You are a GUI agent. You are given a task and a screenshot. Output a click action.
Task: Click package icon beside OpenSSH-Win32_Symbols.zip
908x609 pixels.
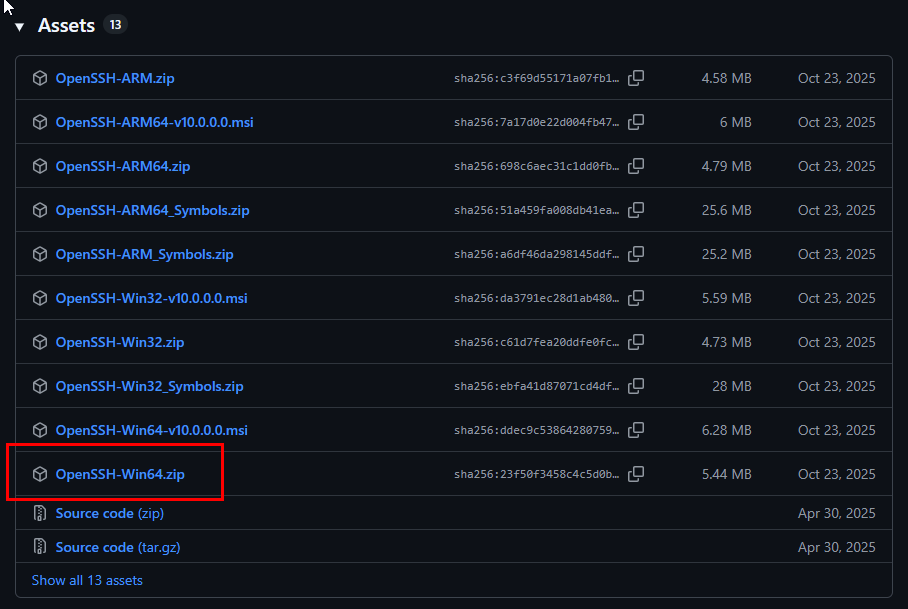pyautogui.click(x=40, y=386)
